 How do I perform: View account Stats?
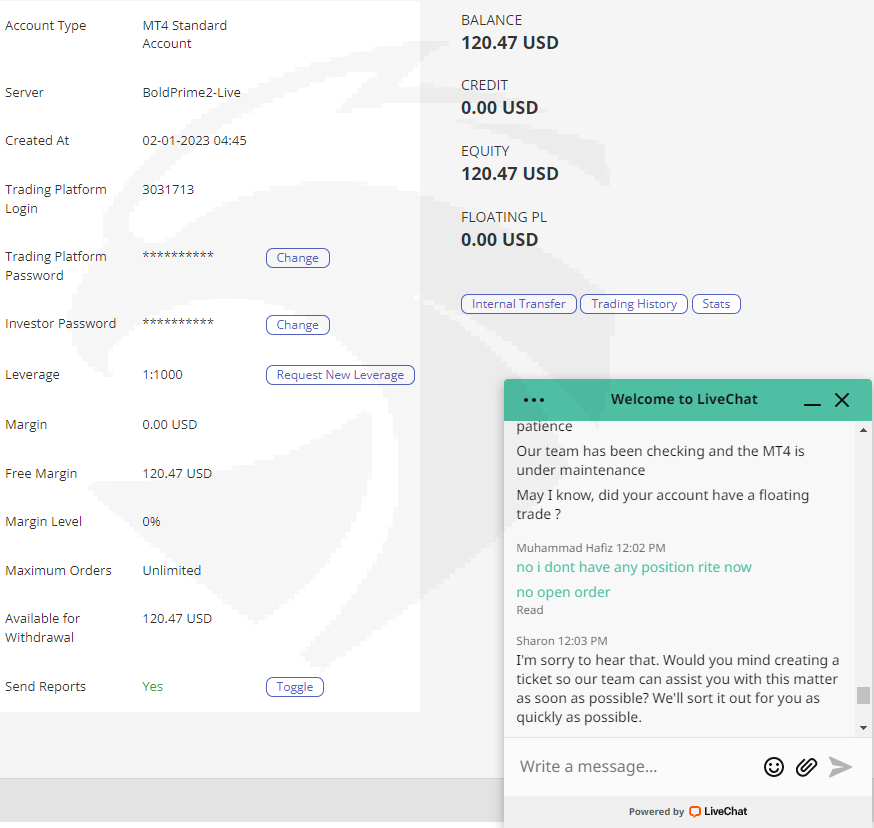coord(716,304)
